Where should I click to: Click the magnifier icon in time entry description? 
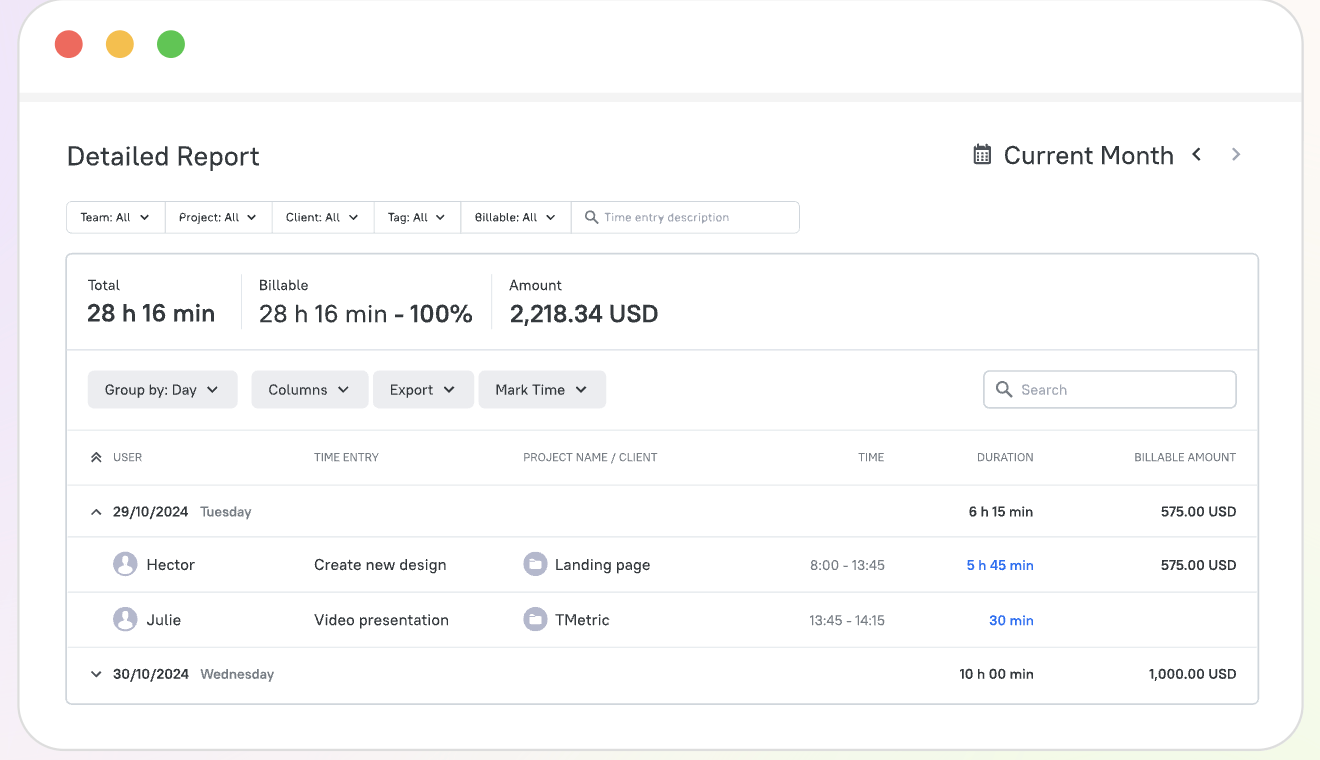tap(591, 217)
